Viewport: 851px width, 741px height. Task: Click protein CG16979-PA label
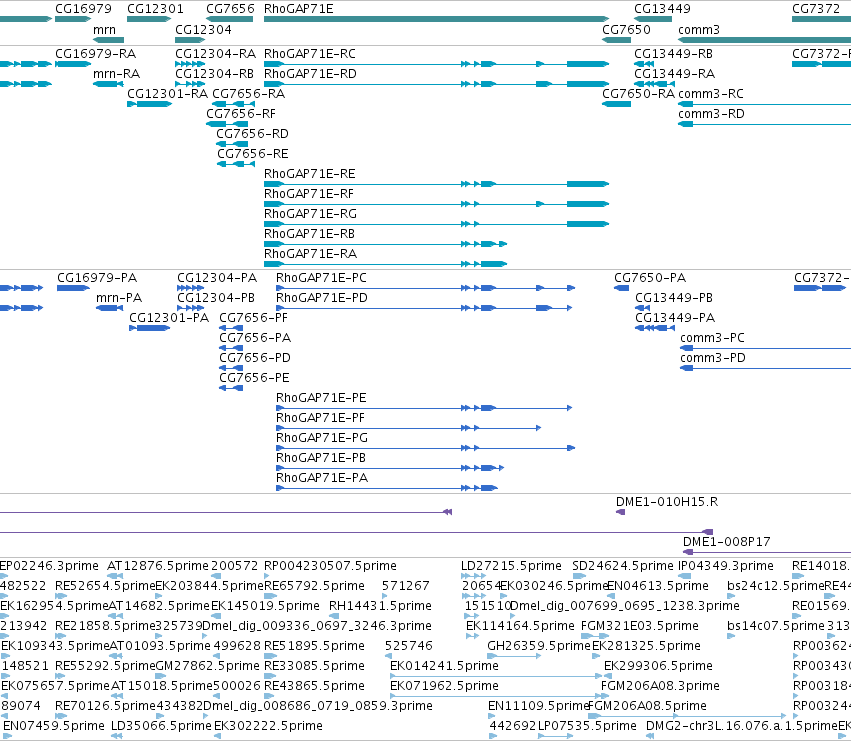[x=97, y=278]
